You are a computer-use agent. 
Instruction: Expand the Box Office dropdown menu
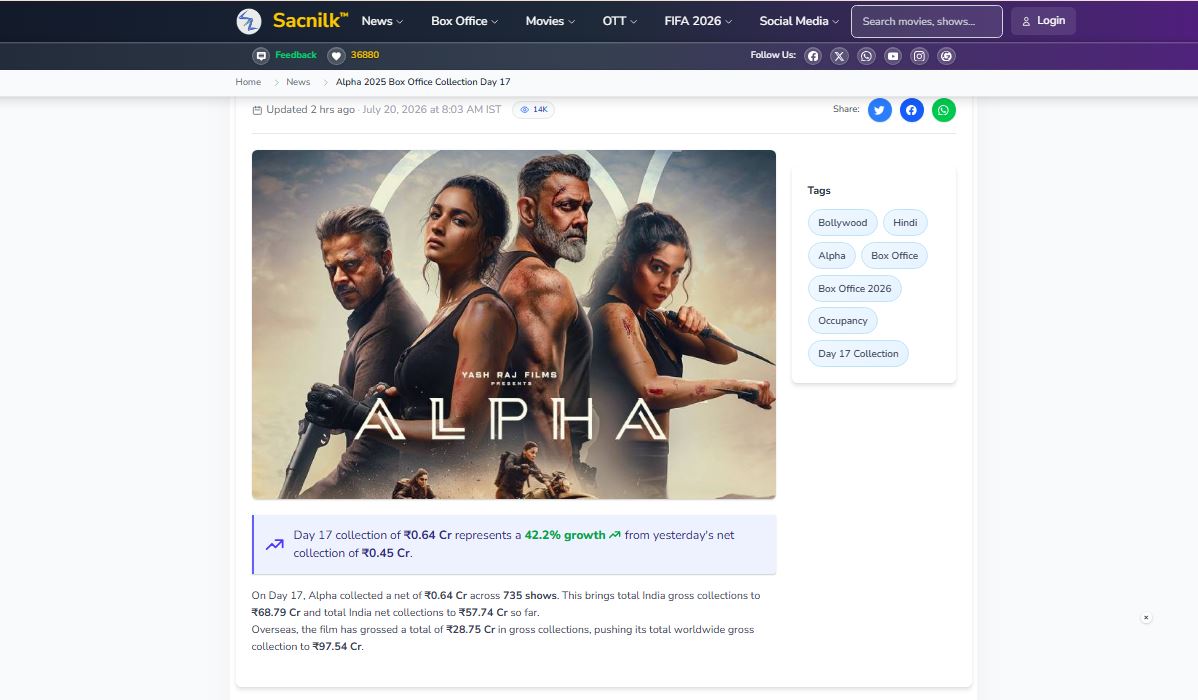coord(465,21)
